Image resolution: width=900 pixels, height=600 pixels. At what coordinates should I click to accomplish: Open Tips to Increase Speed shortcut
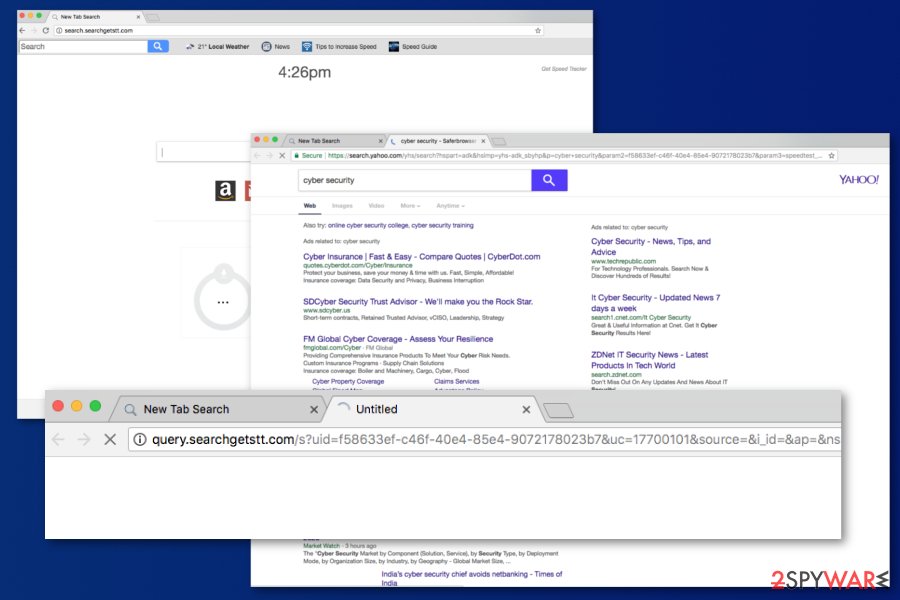tap(339, 47)
